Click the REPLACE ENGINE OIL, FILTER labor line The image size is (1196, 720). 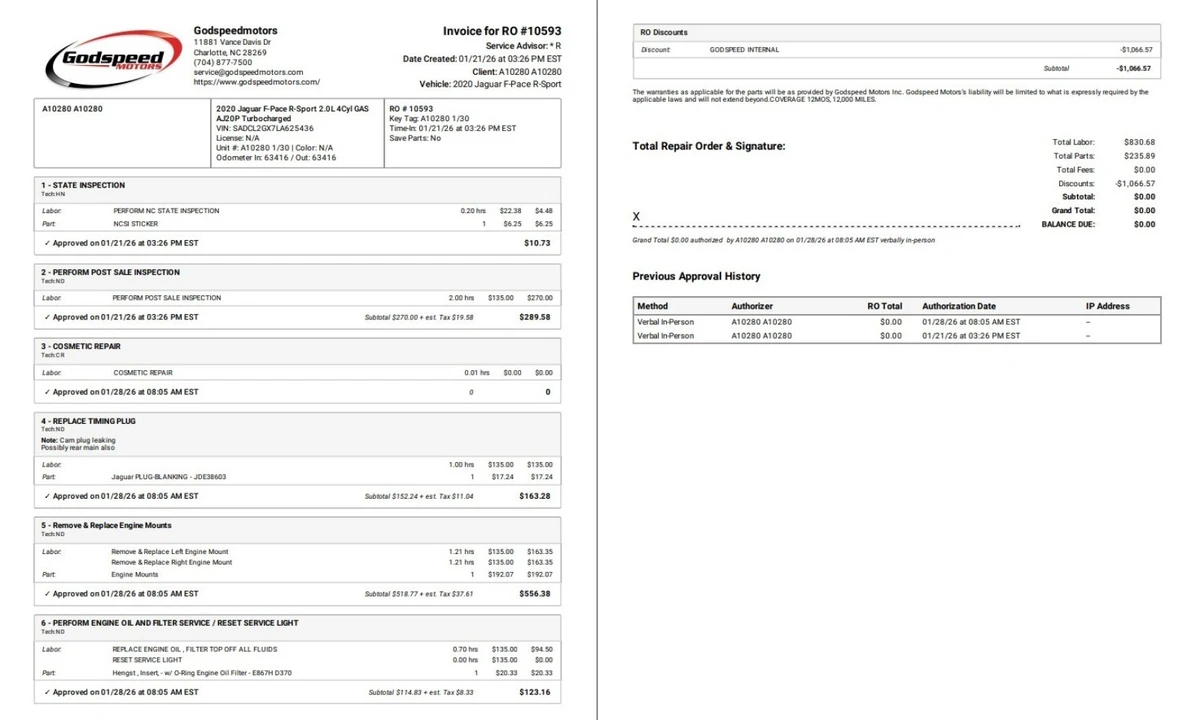point(297,649)
